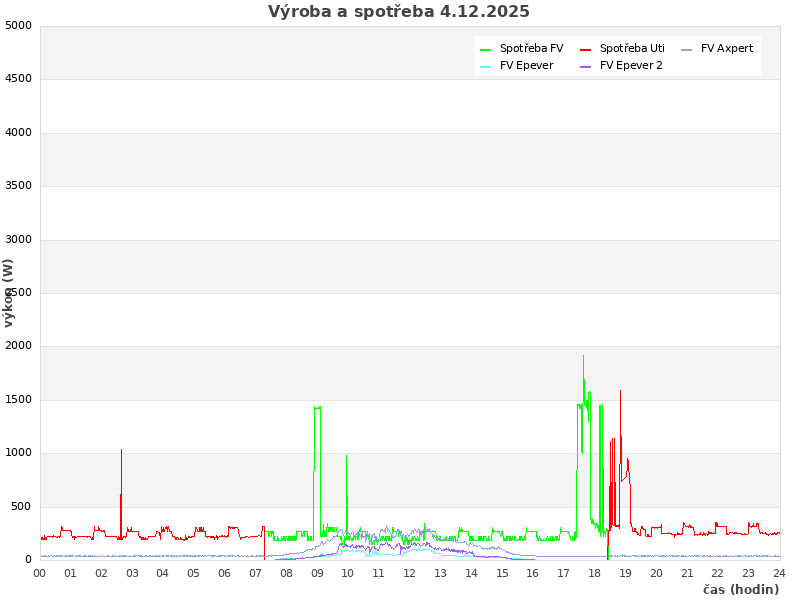Toggle the Spotřeba Uti legend entry
The height and width of the screenshot is (600, 800).
631,48
